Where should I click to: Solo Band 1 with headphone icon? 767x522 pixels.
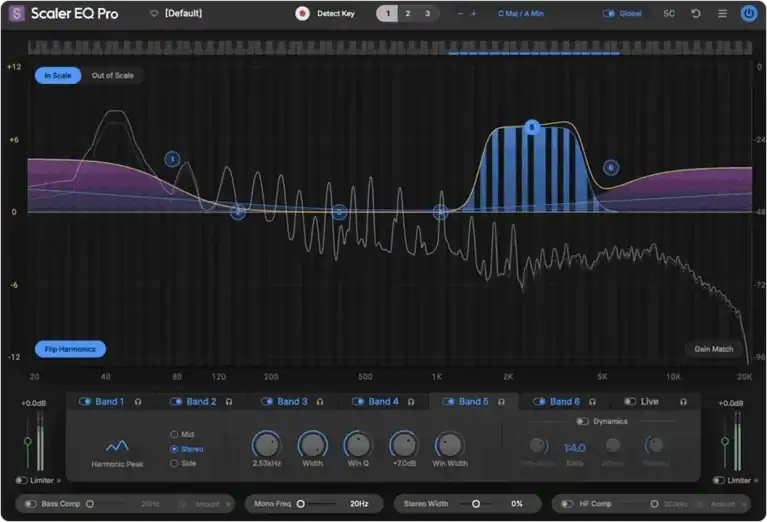tap(138, 402)
